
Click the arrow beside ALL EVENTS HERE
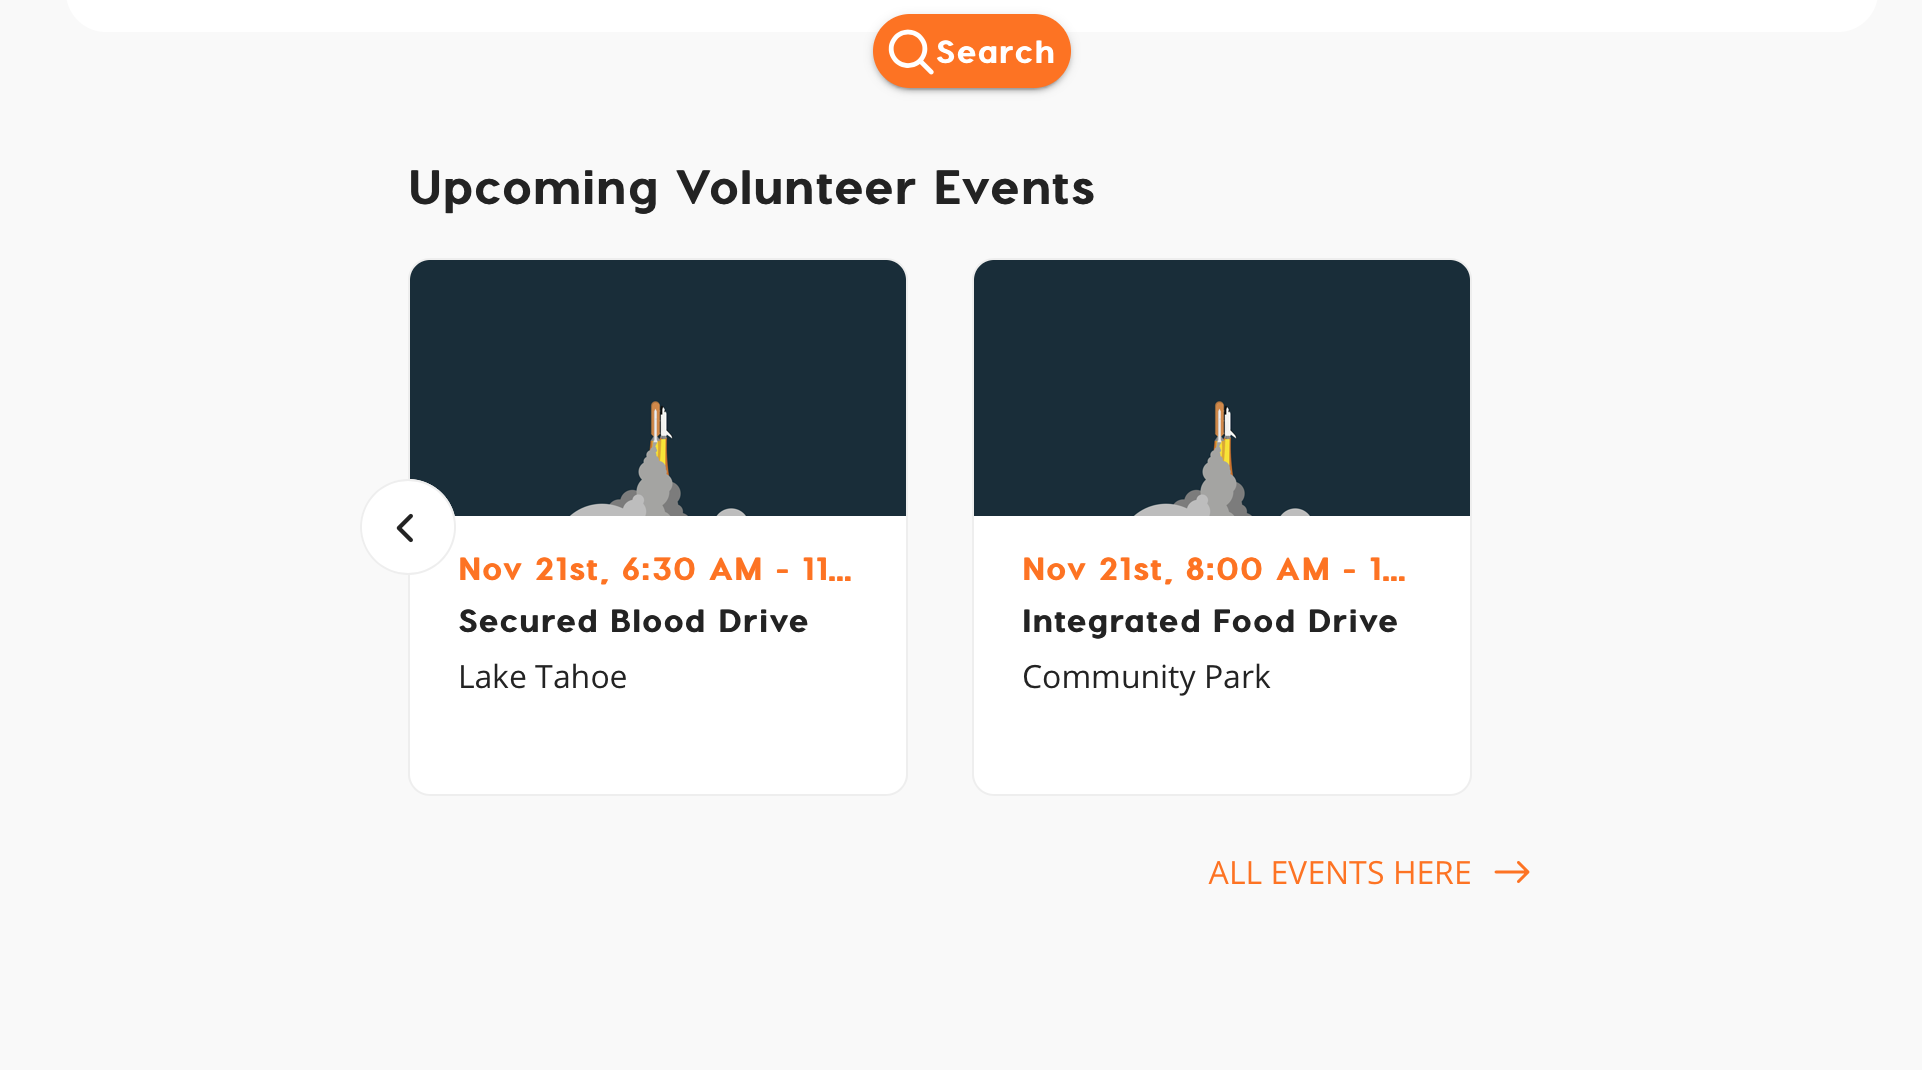tap(1512, 872)
